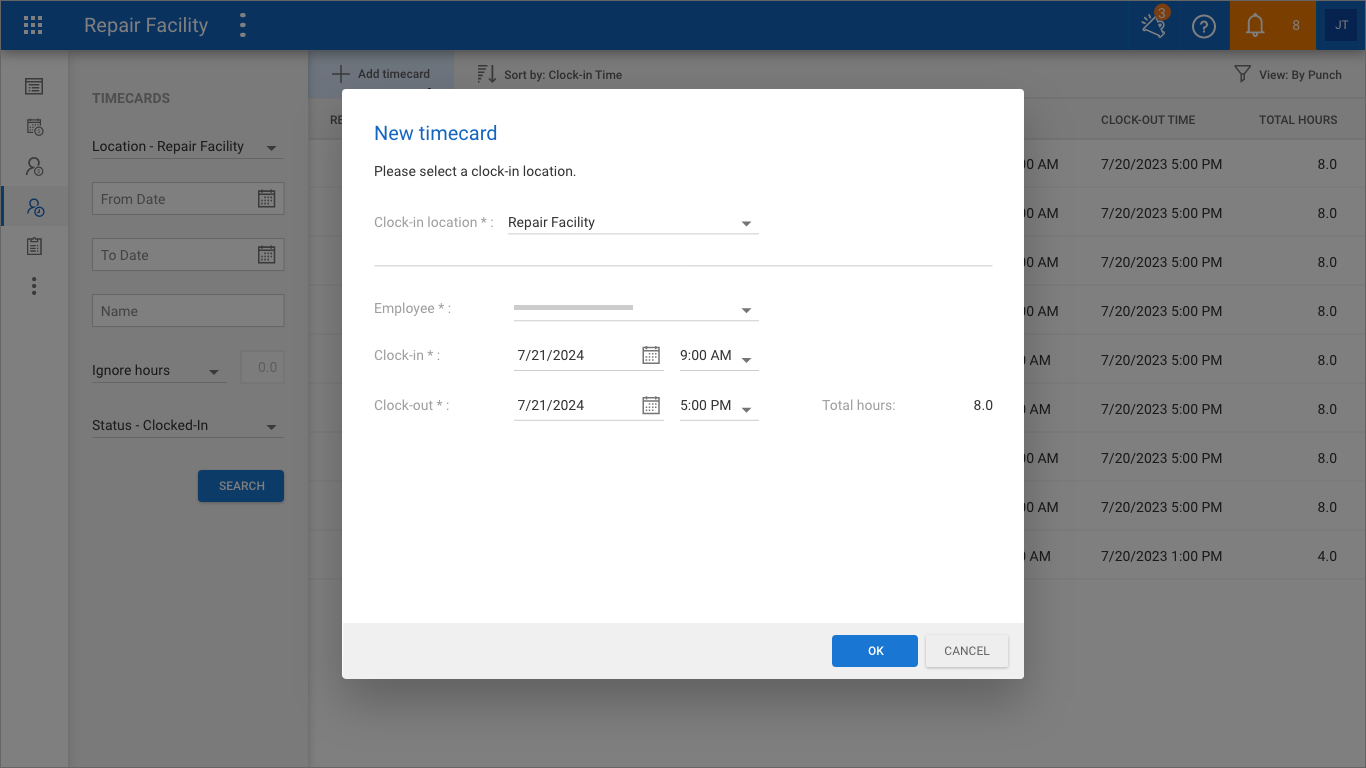
Task: Click the plus icon for Add timecard
Action: click(x=341, y=74)
